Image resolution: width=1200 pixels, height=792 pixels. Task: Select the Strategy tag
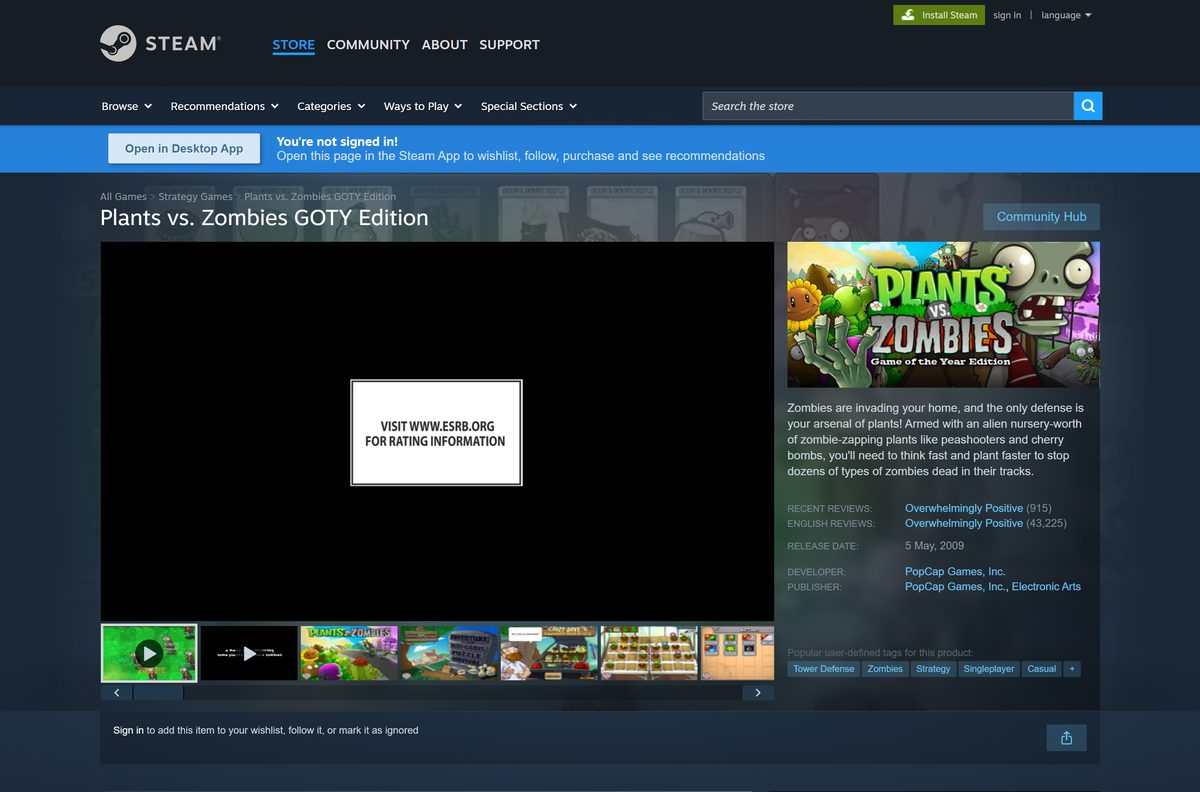point(933,669)
